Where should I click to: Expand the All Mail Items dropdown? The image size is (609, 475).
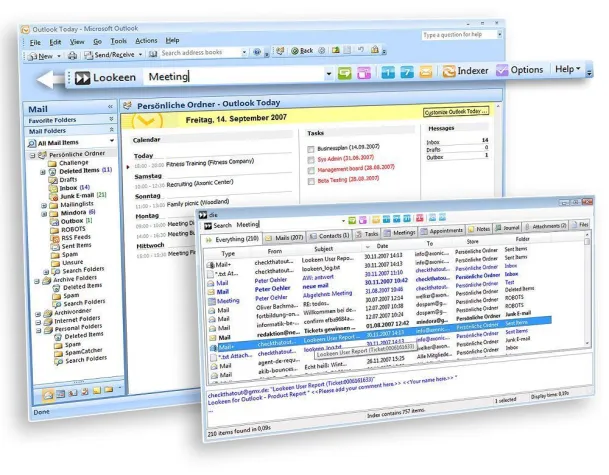(111, 143)
